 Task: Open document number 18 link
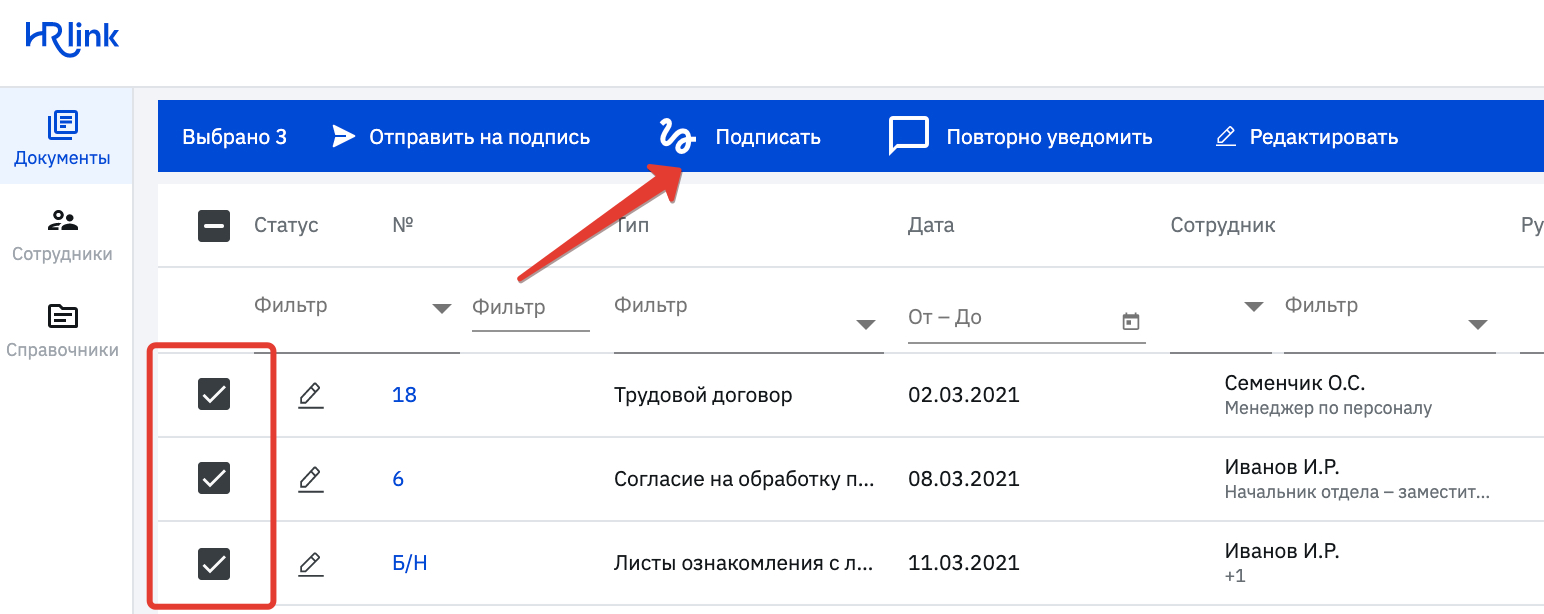pyautogui.click(x=403, y=394)
